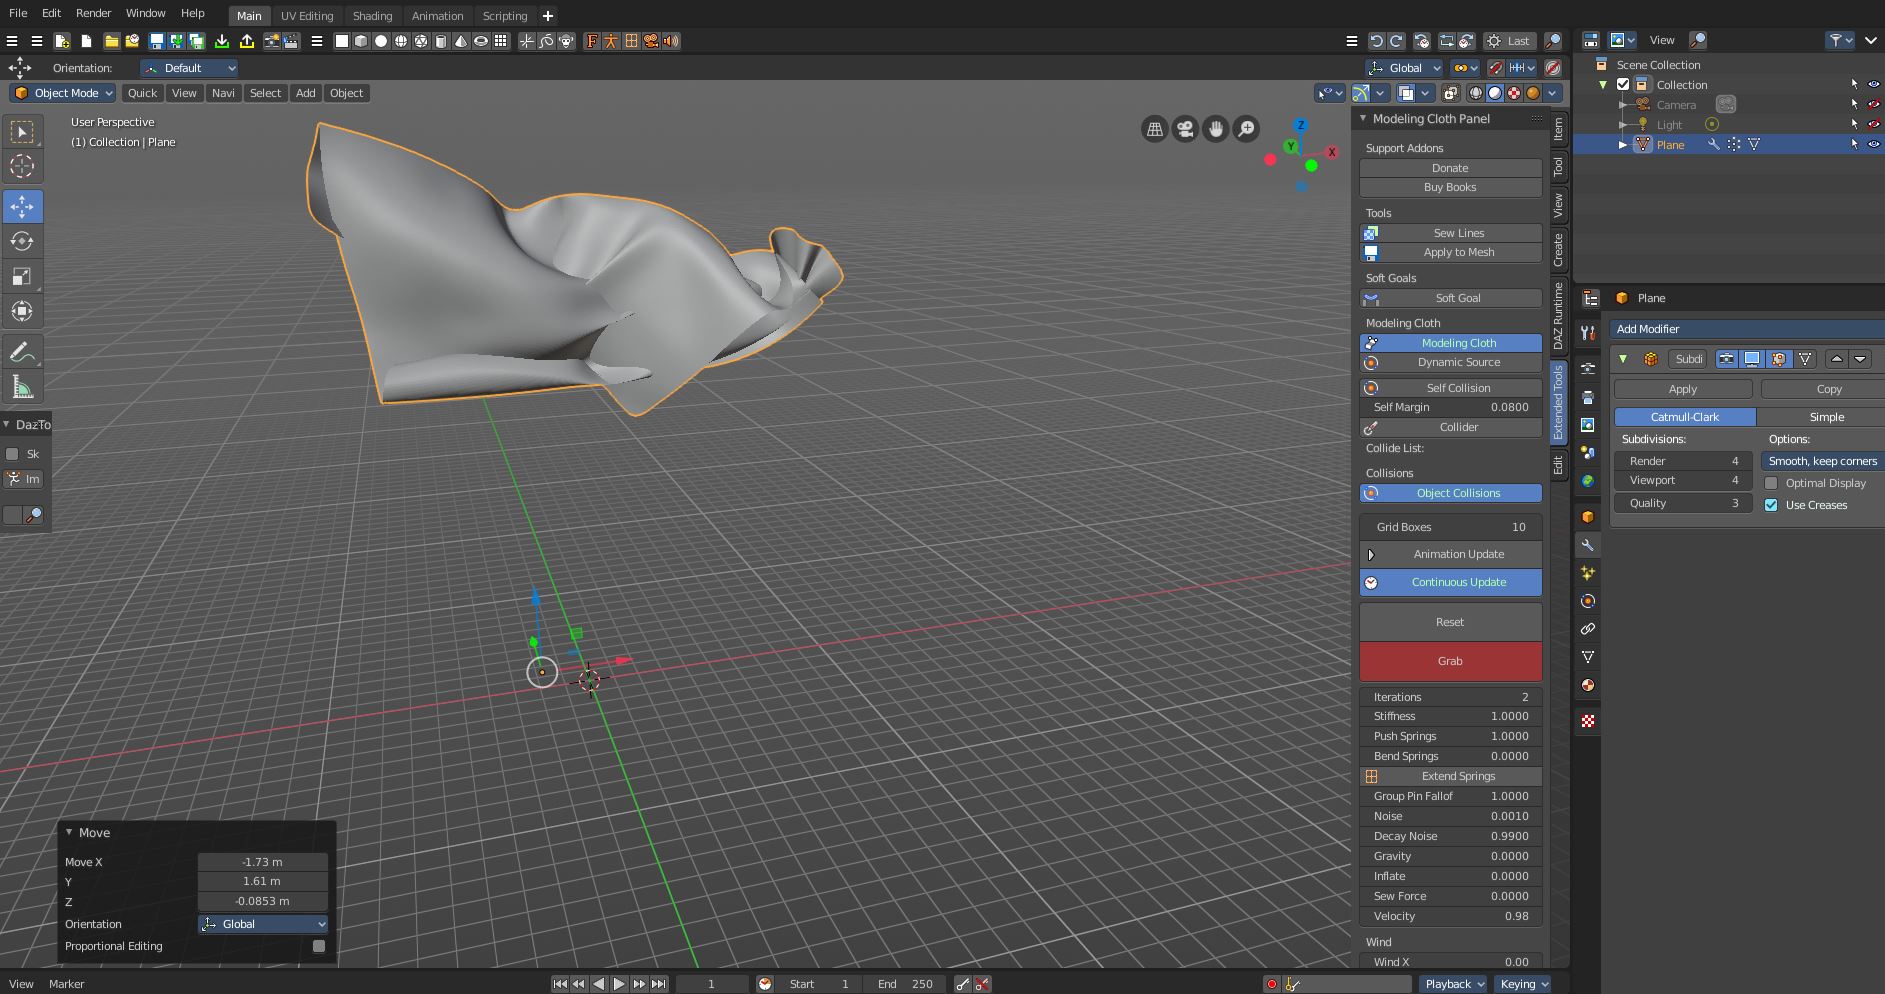Viewport: 1885px width, 994px height.
Task: Switch to Scripting workspace tab
Action: pos(505,16)
